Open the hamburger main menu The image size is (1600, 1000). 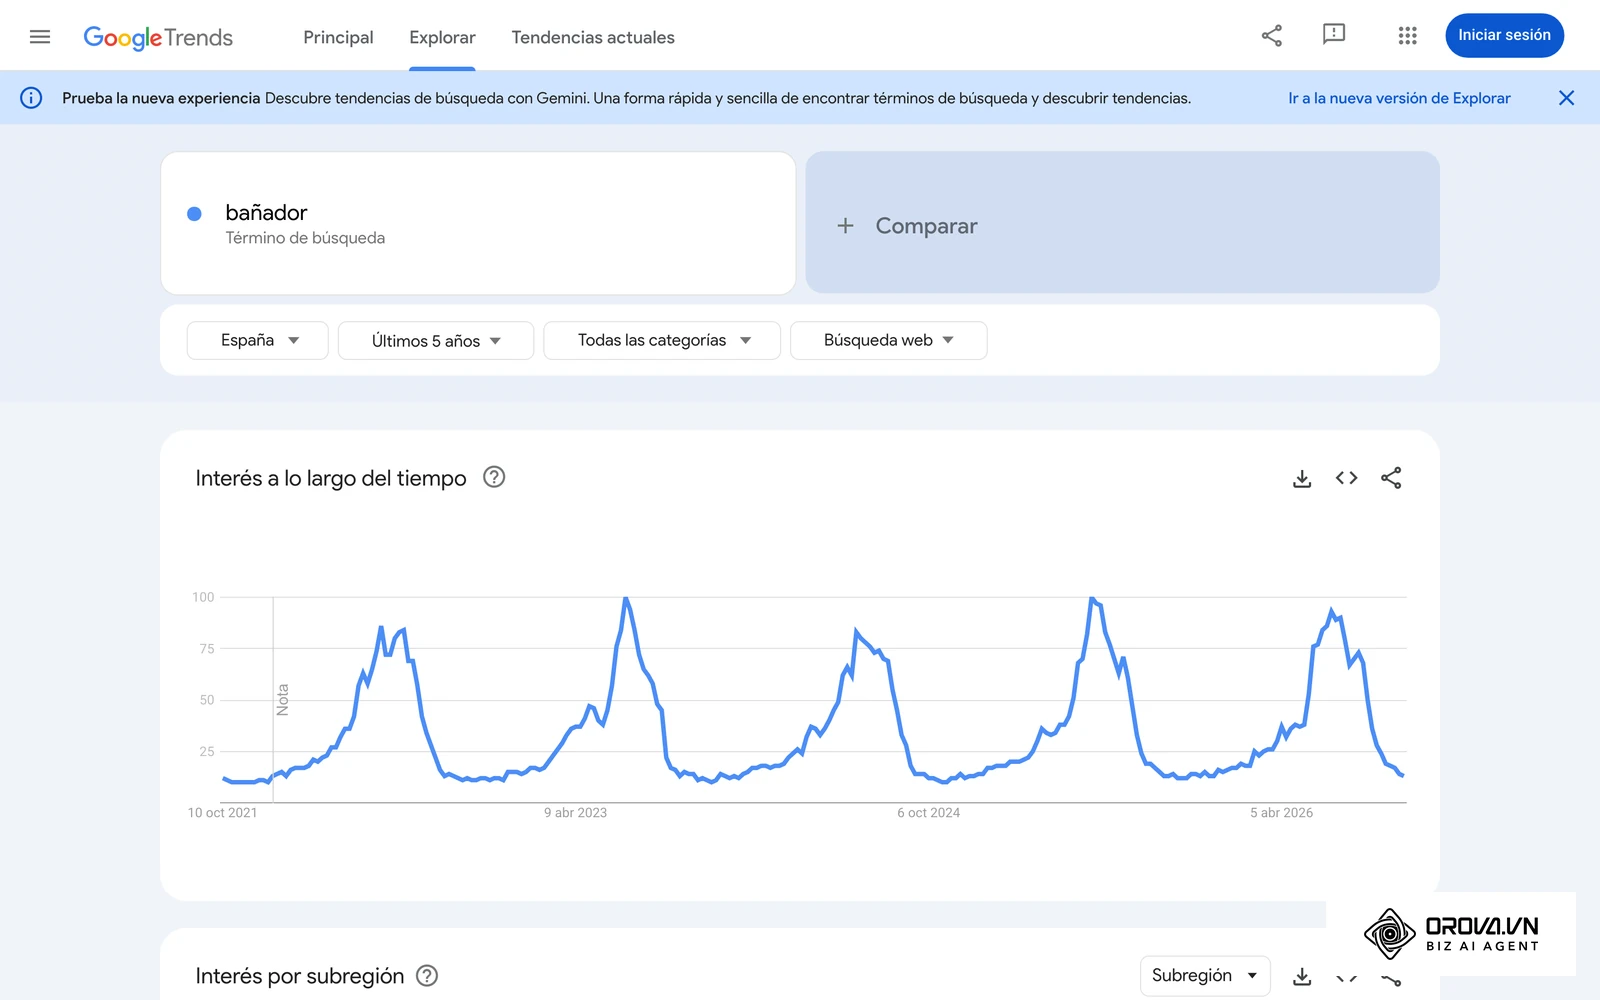pos(40,37)
